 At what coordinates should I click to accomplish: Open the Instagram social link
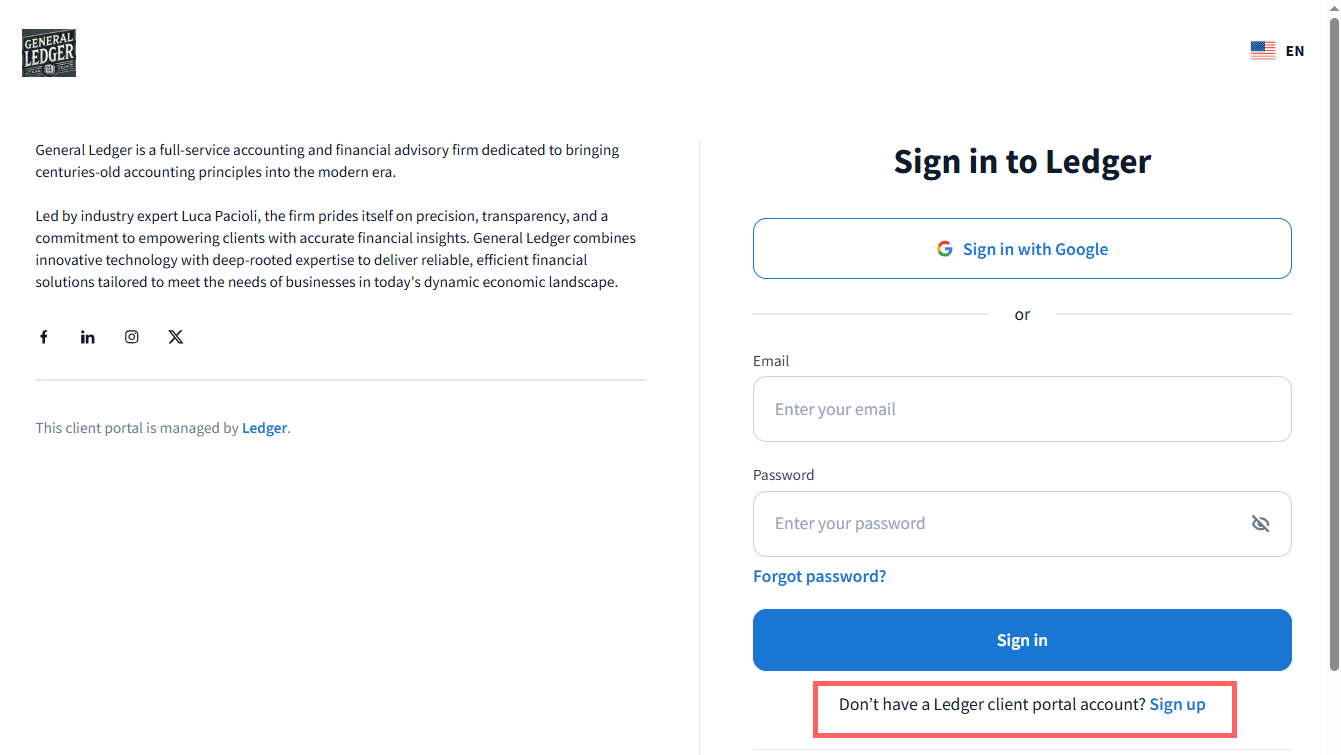[x=132, y=337]
